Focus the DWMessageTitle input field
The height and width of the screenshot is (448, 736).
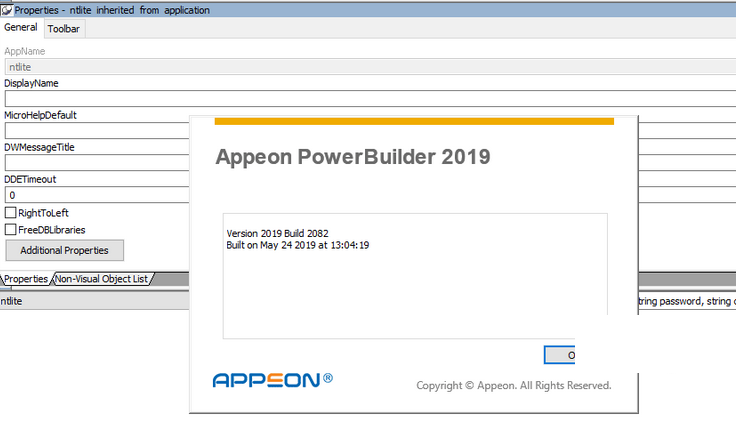(x=97, y=162)
